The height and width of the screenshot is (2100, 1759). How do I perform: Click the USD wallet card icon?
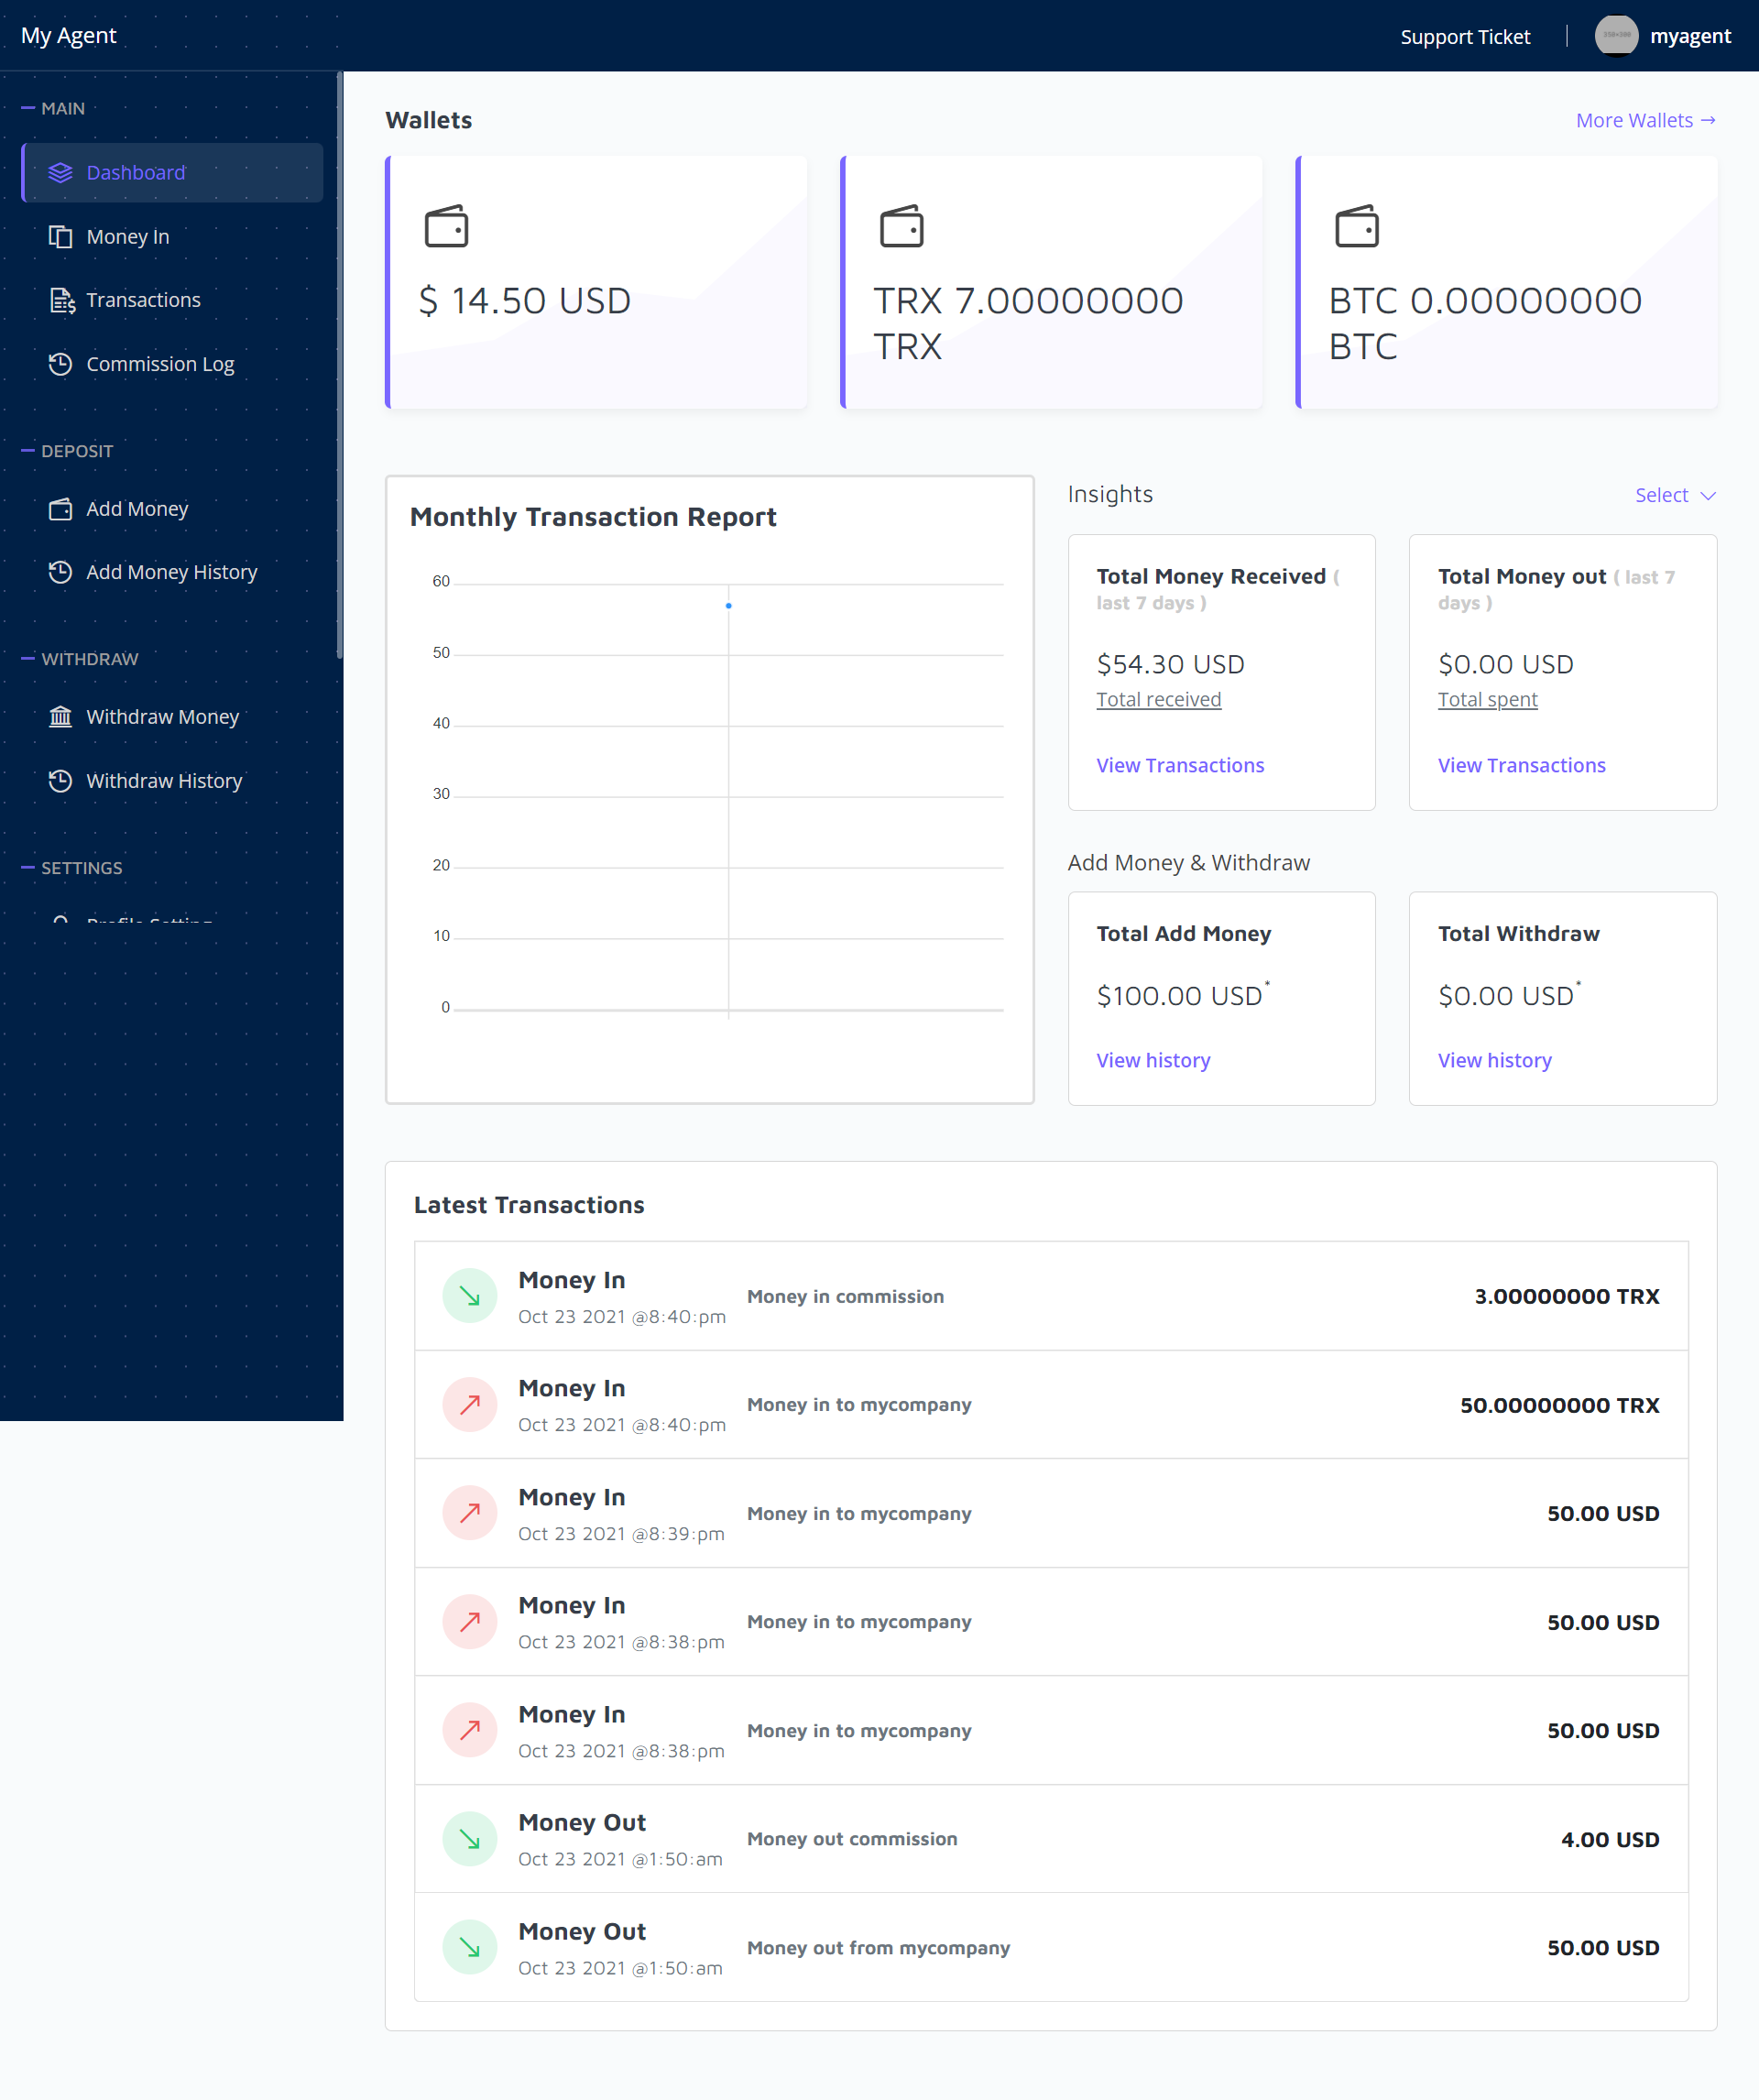446,226
